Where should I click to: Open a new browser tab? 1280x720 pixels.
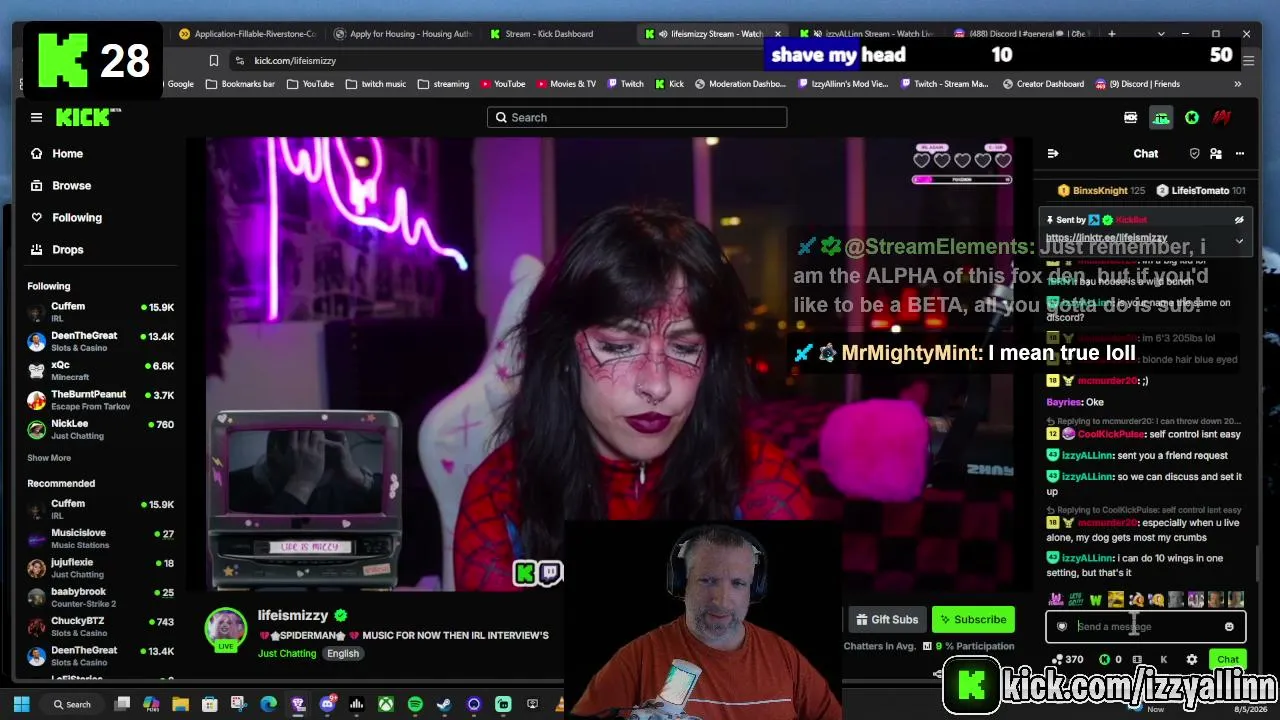pos(1111,34)
